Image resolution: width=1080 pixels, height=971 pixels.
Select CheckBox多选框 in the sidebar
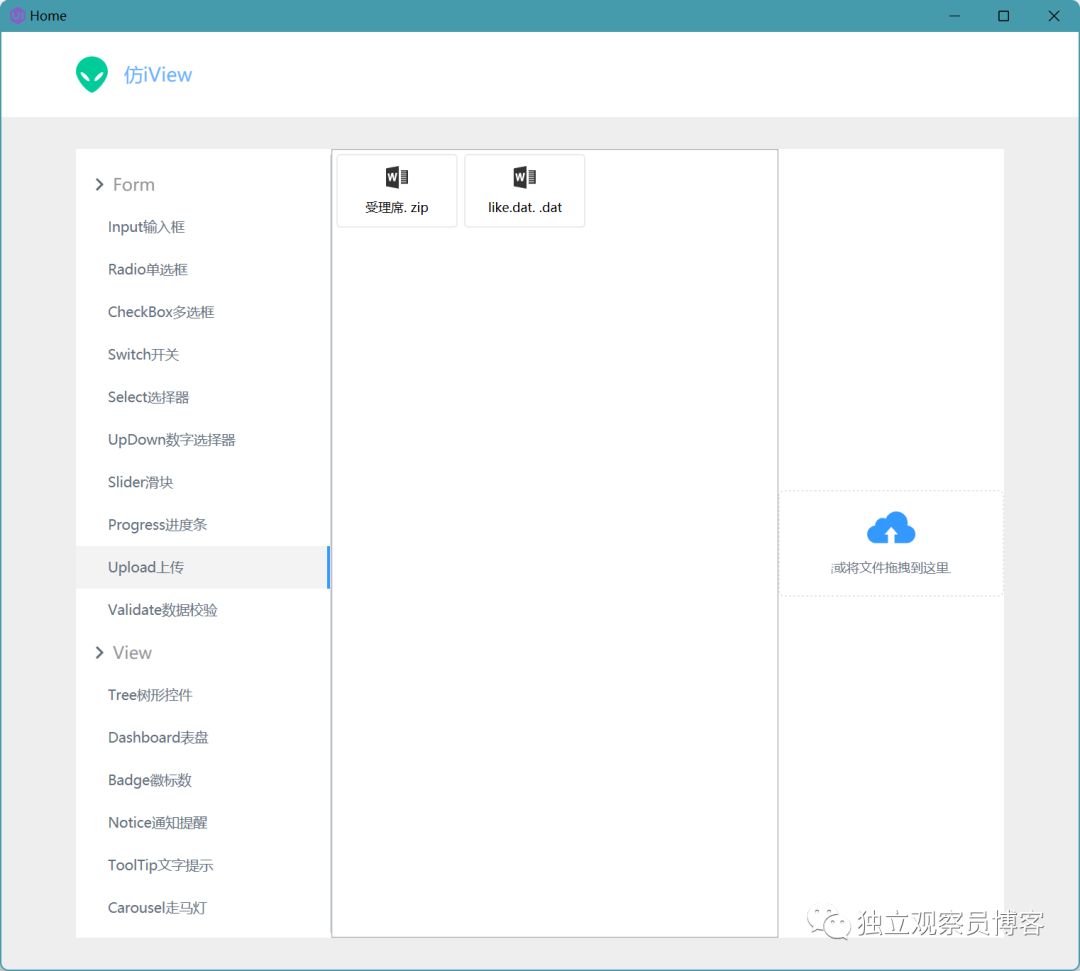point(161,311)
